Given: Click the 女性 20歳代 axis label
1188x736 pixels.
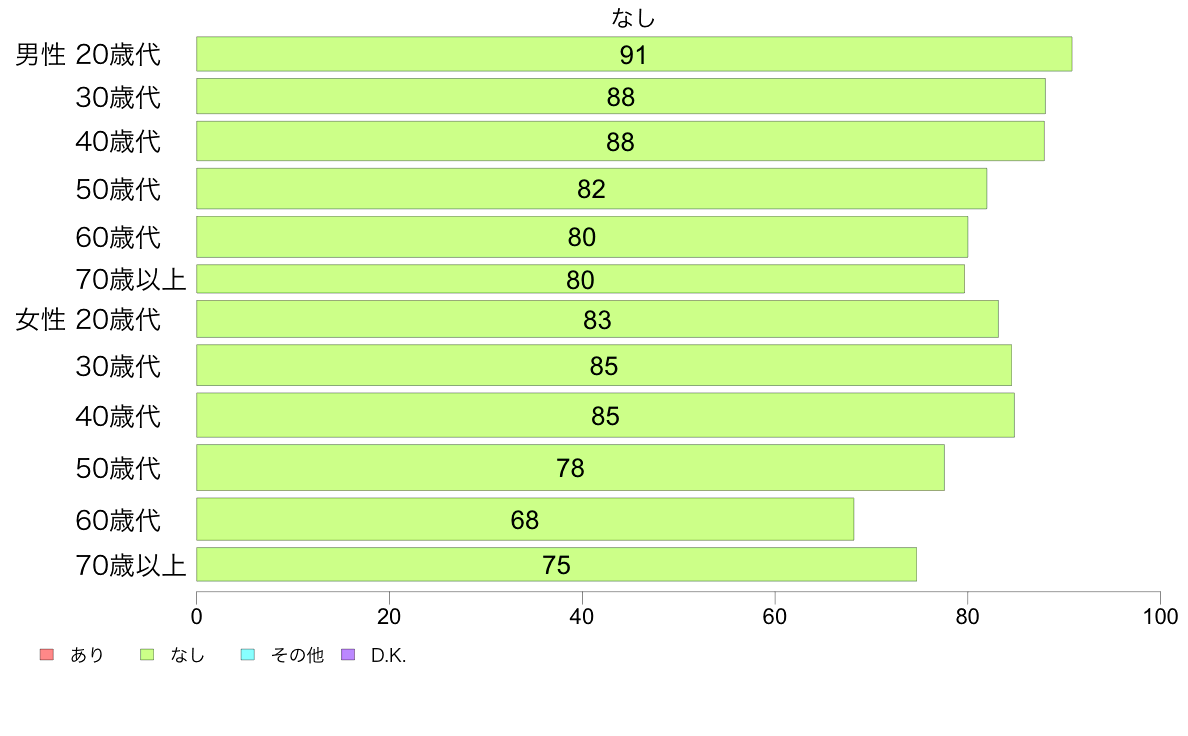Looking at the screenshot, I should [88, 320].
